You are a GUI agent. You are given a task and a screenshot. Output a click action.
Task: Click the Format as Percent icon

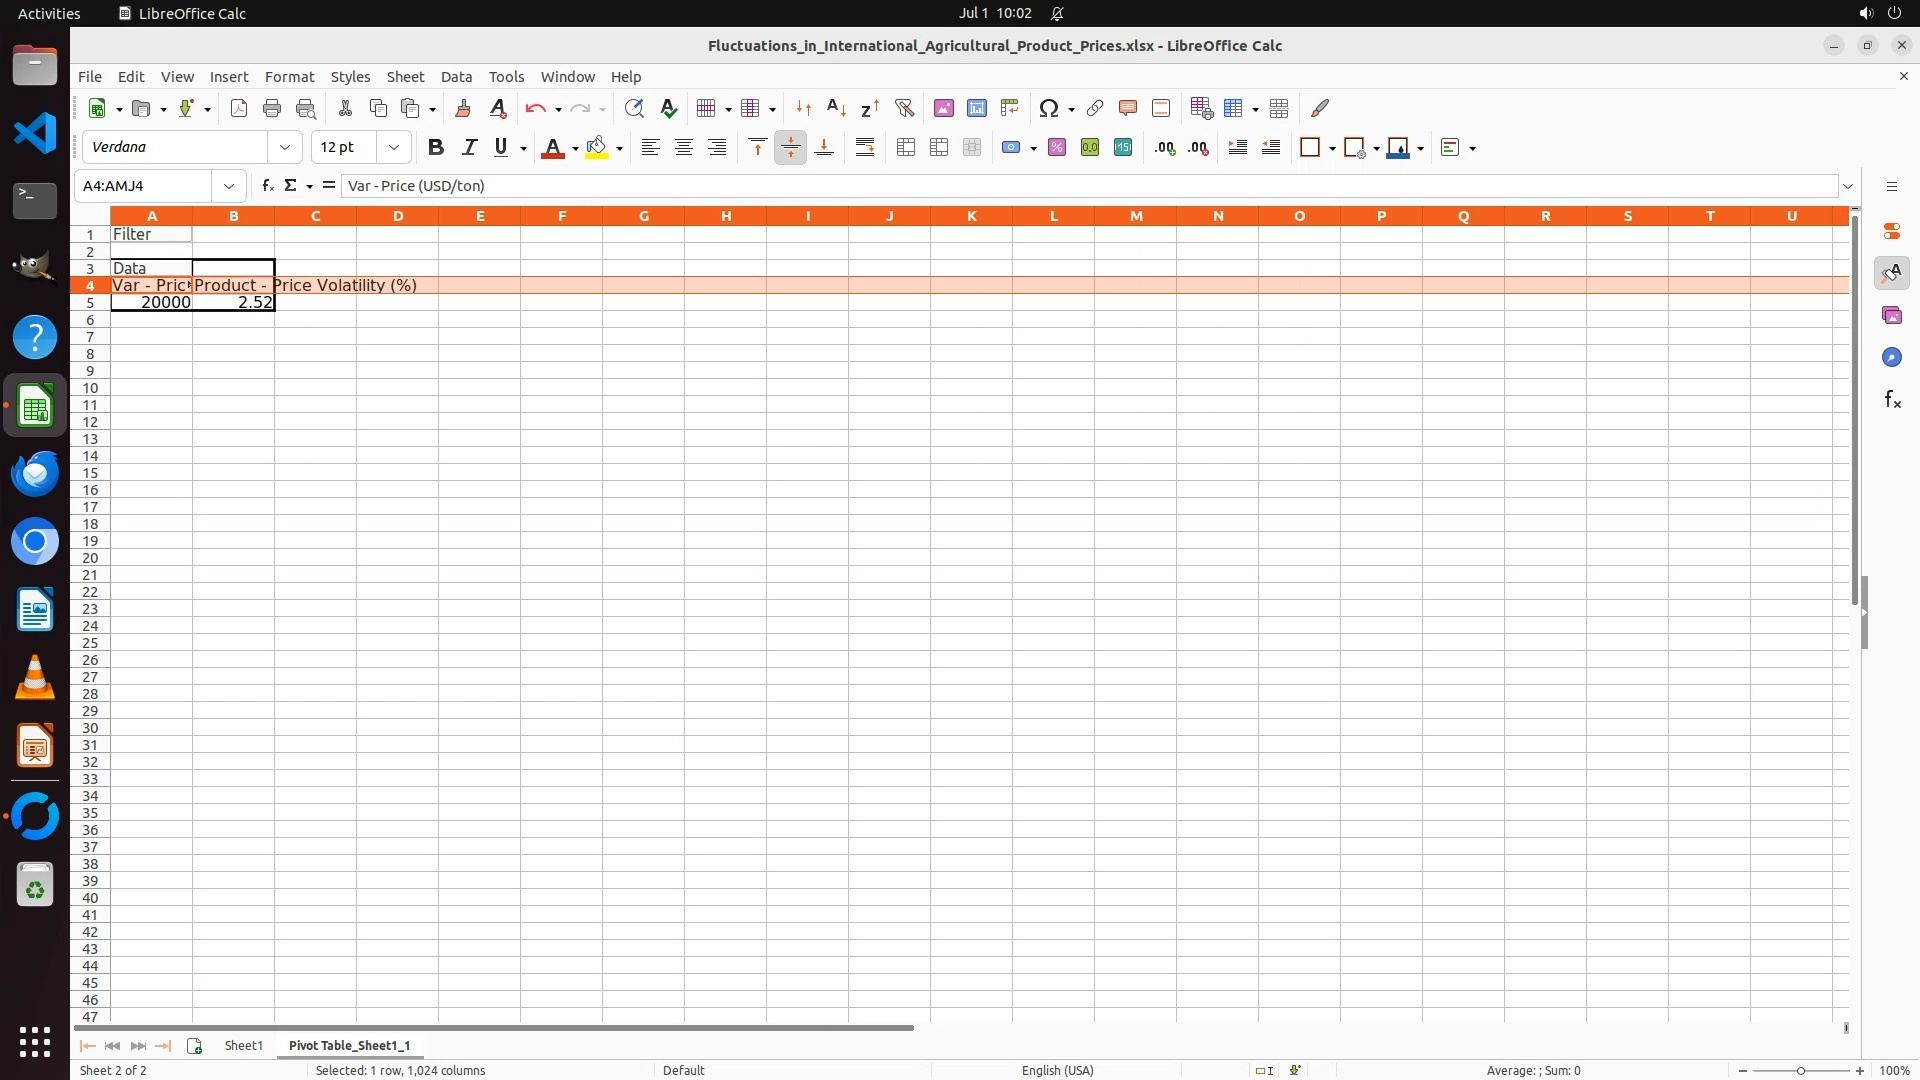(x=1057, y=148)
